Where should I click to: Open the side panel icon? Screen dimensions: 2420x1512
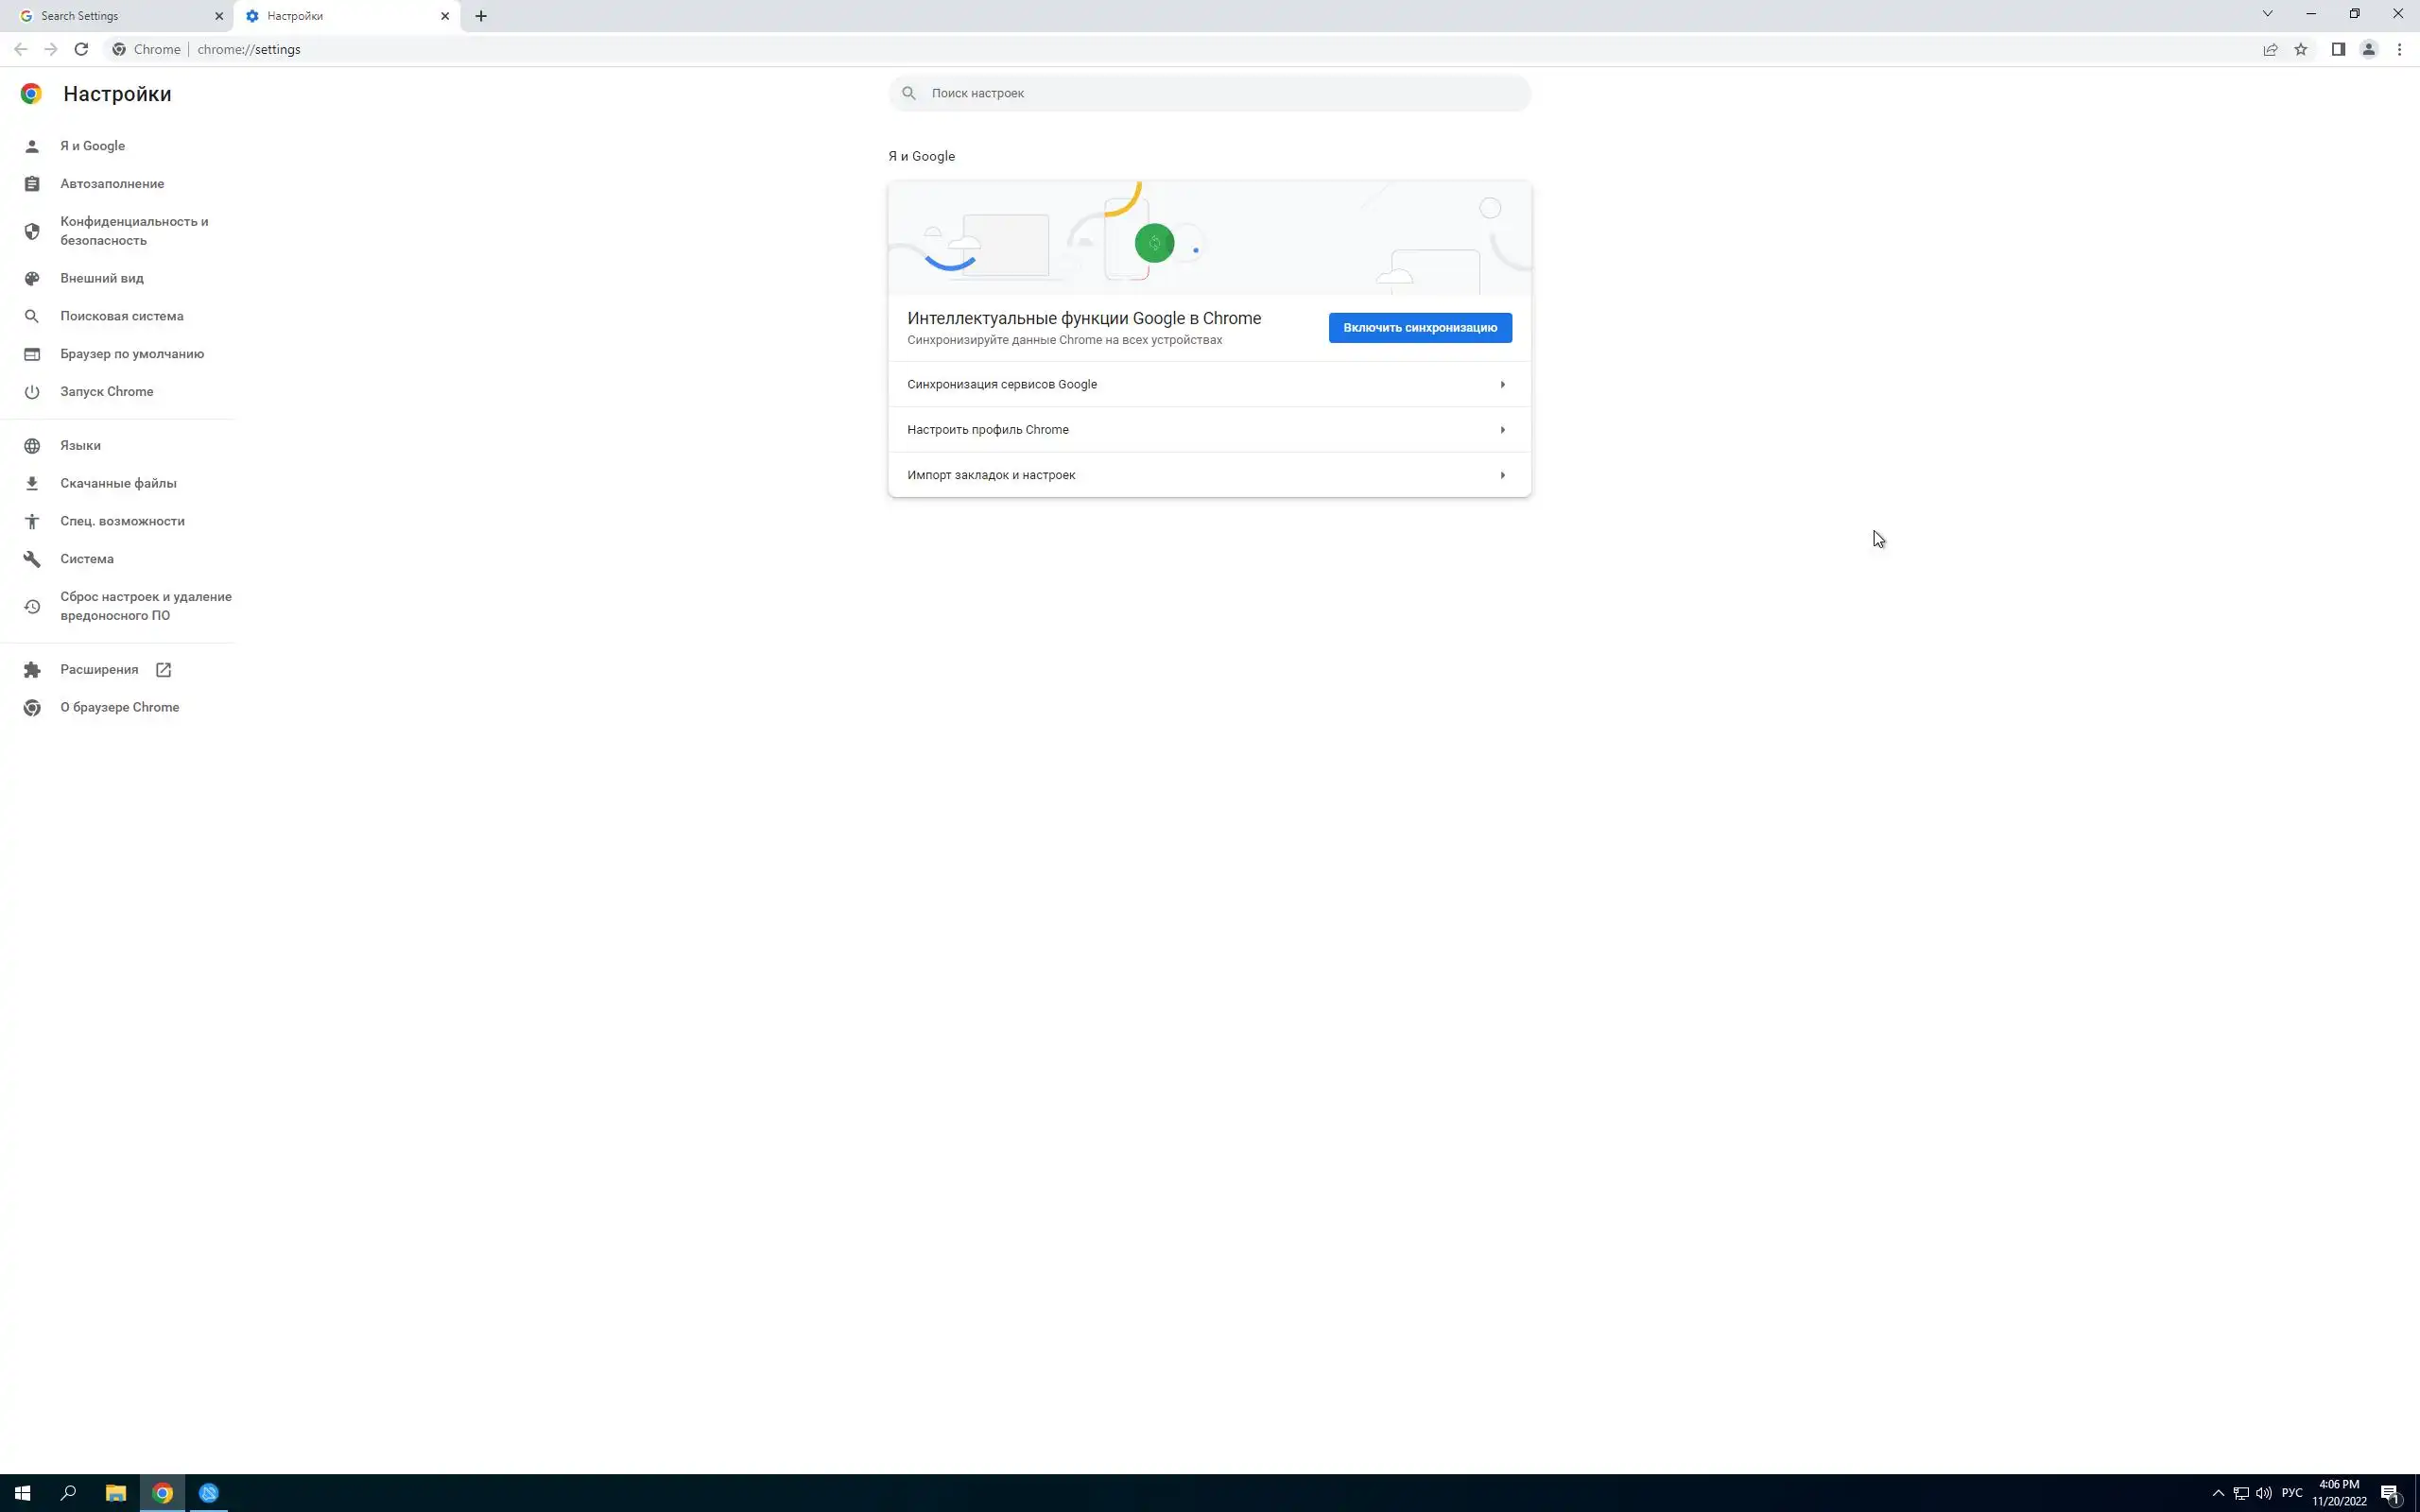[x=2338, y=49]
